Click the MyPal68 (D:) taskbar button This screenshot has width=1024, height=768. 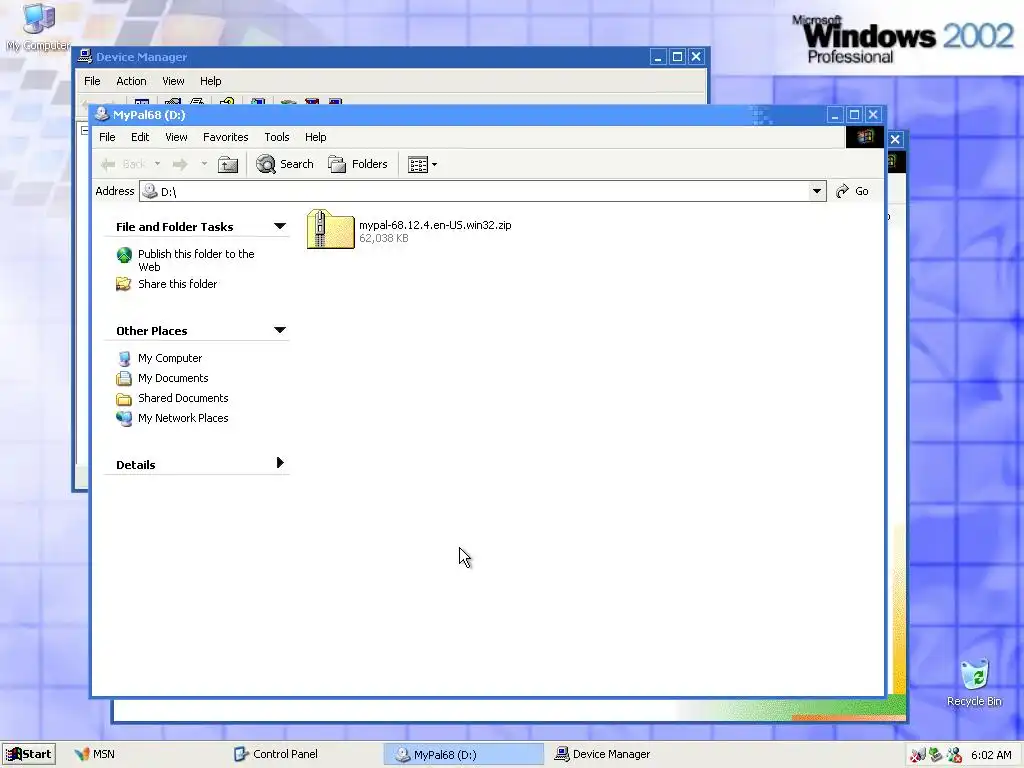point(463,755)
